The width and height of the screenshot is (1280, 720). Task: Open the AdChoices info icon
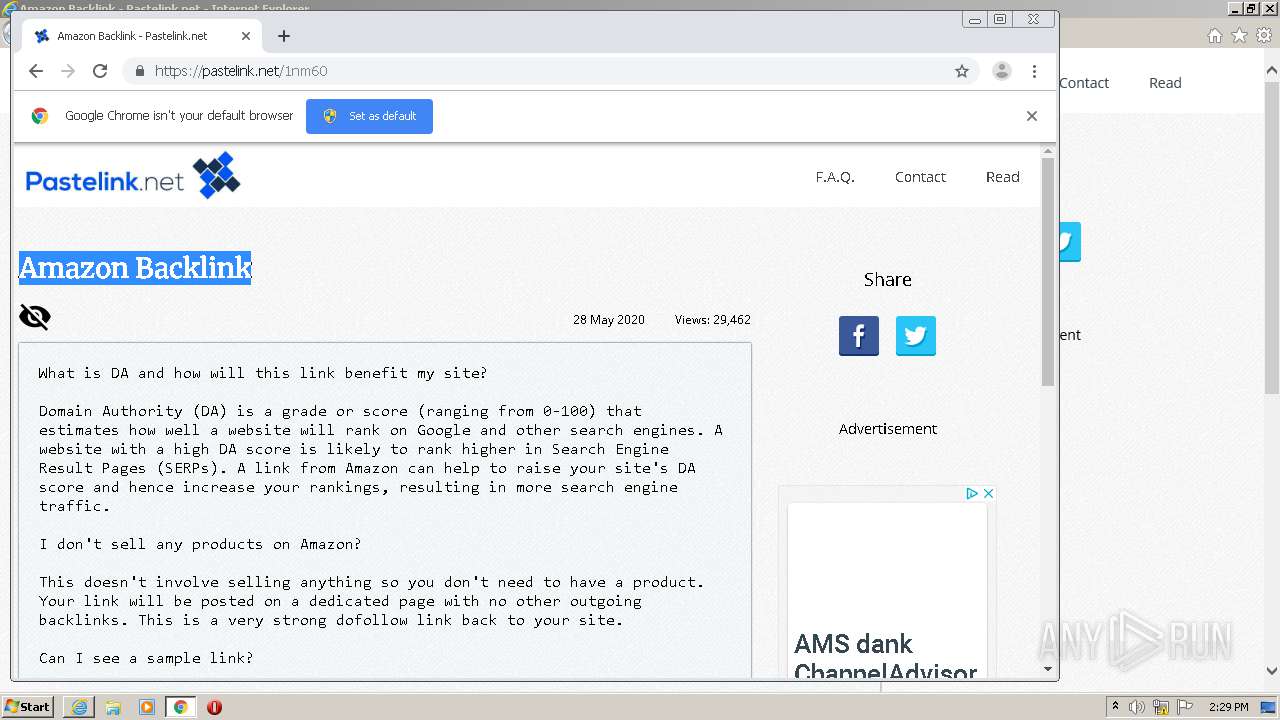pos(971,493)
